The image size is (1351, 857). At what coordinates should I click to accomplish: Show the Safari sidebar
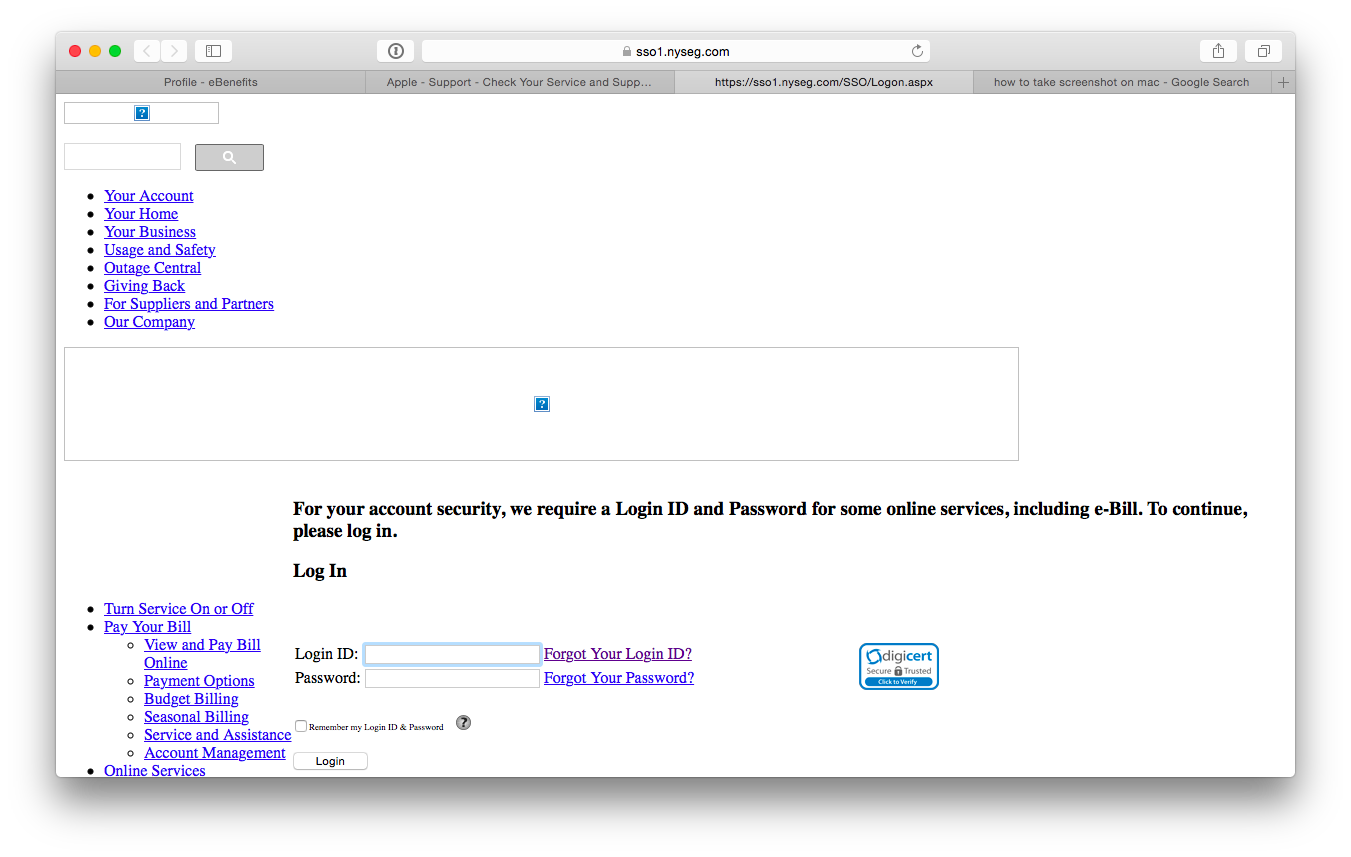pyautogui.click(x=213, y=51)
